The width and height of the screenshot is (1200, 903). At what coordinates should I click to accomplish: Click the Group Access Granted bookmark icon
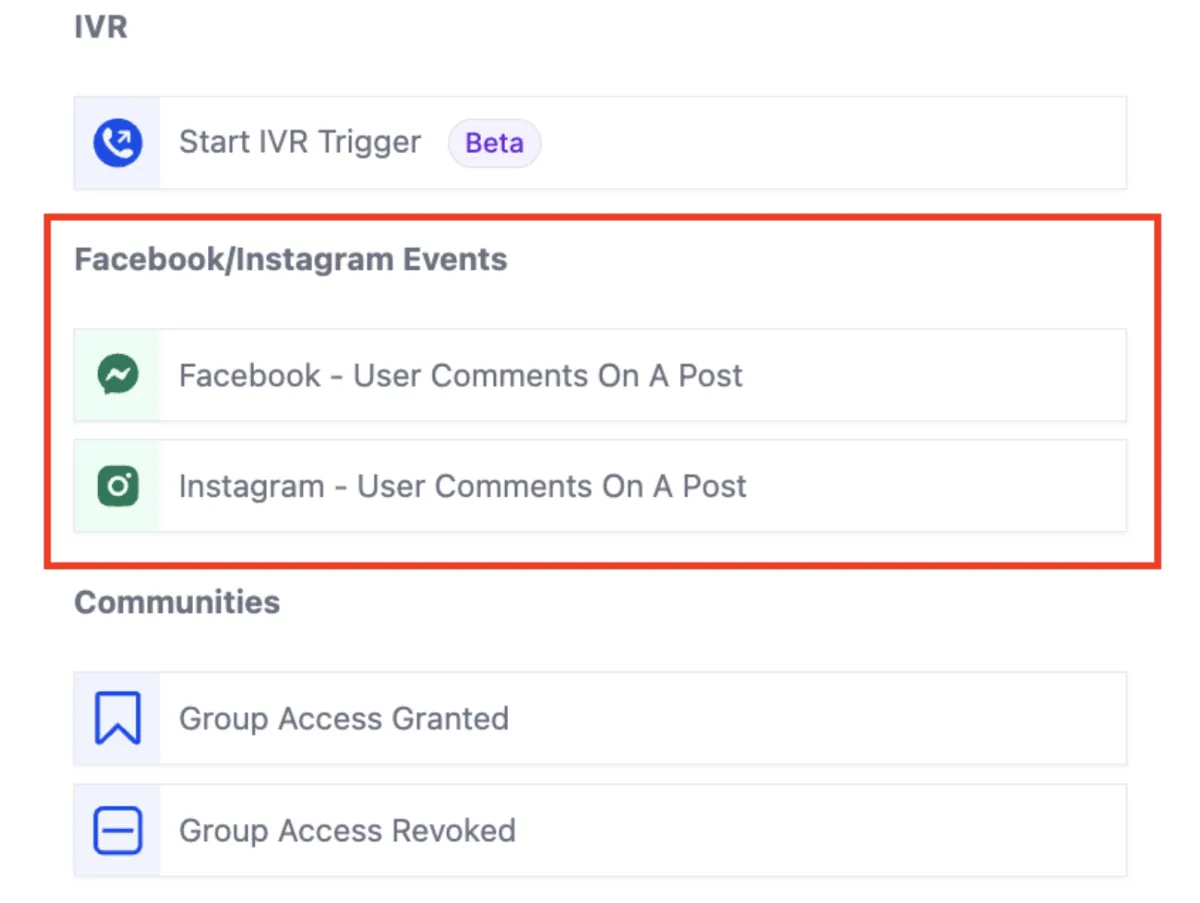point(117,719)
